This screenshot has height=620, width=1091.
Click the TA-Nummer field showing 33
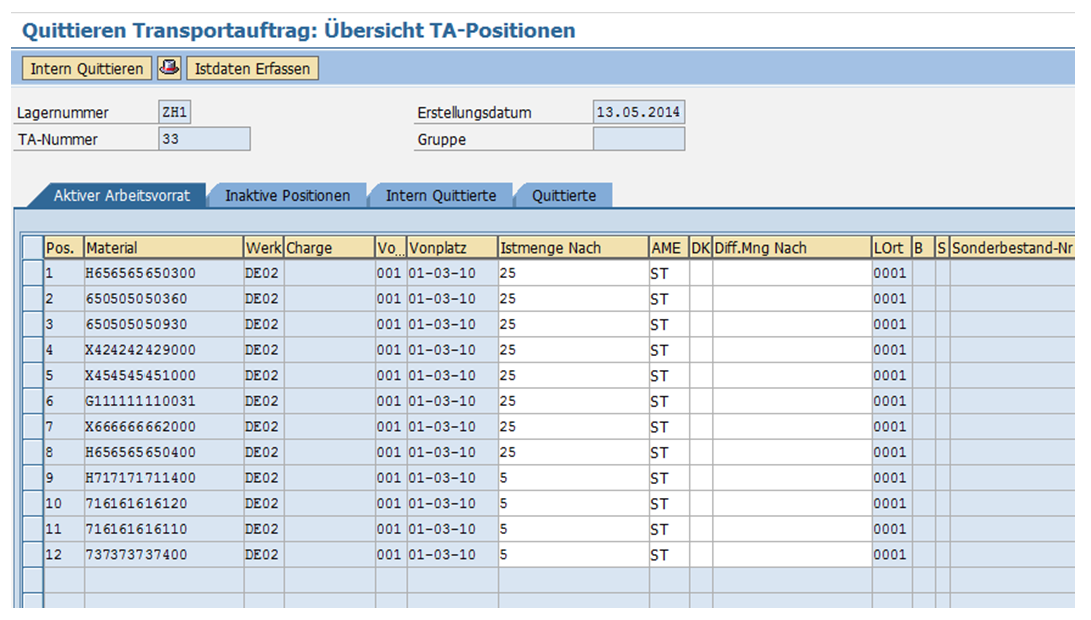[204, 140]
